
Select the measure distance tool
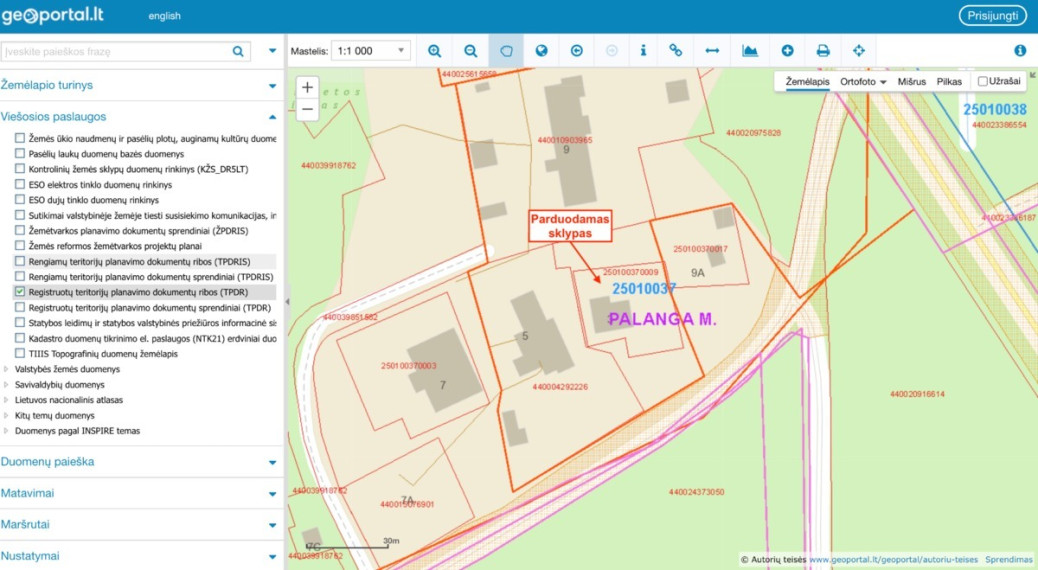[712, 51]
